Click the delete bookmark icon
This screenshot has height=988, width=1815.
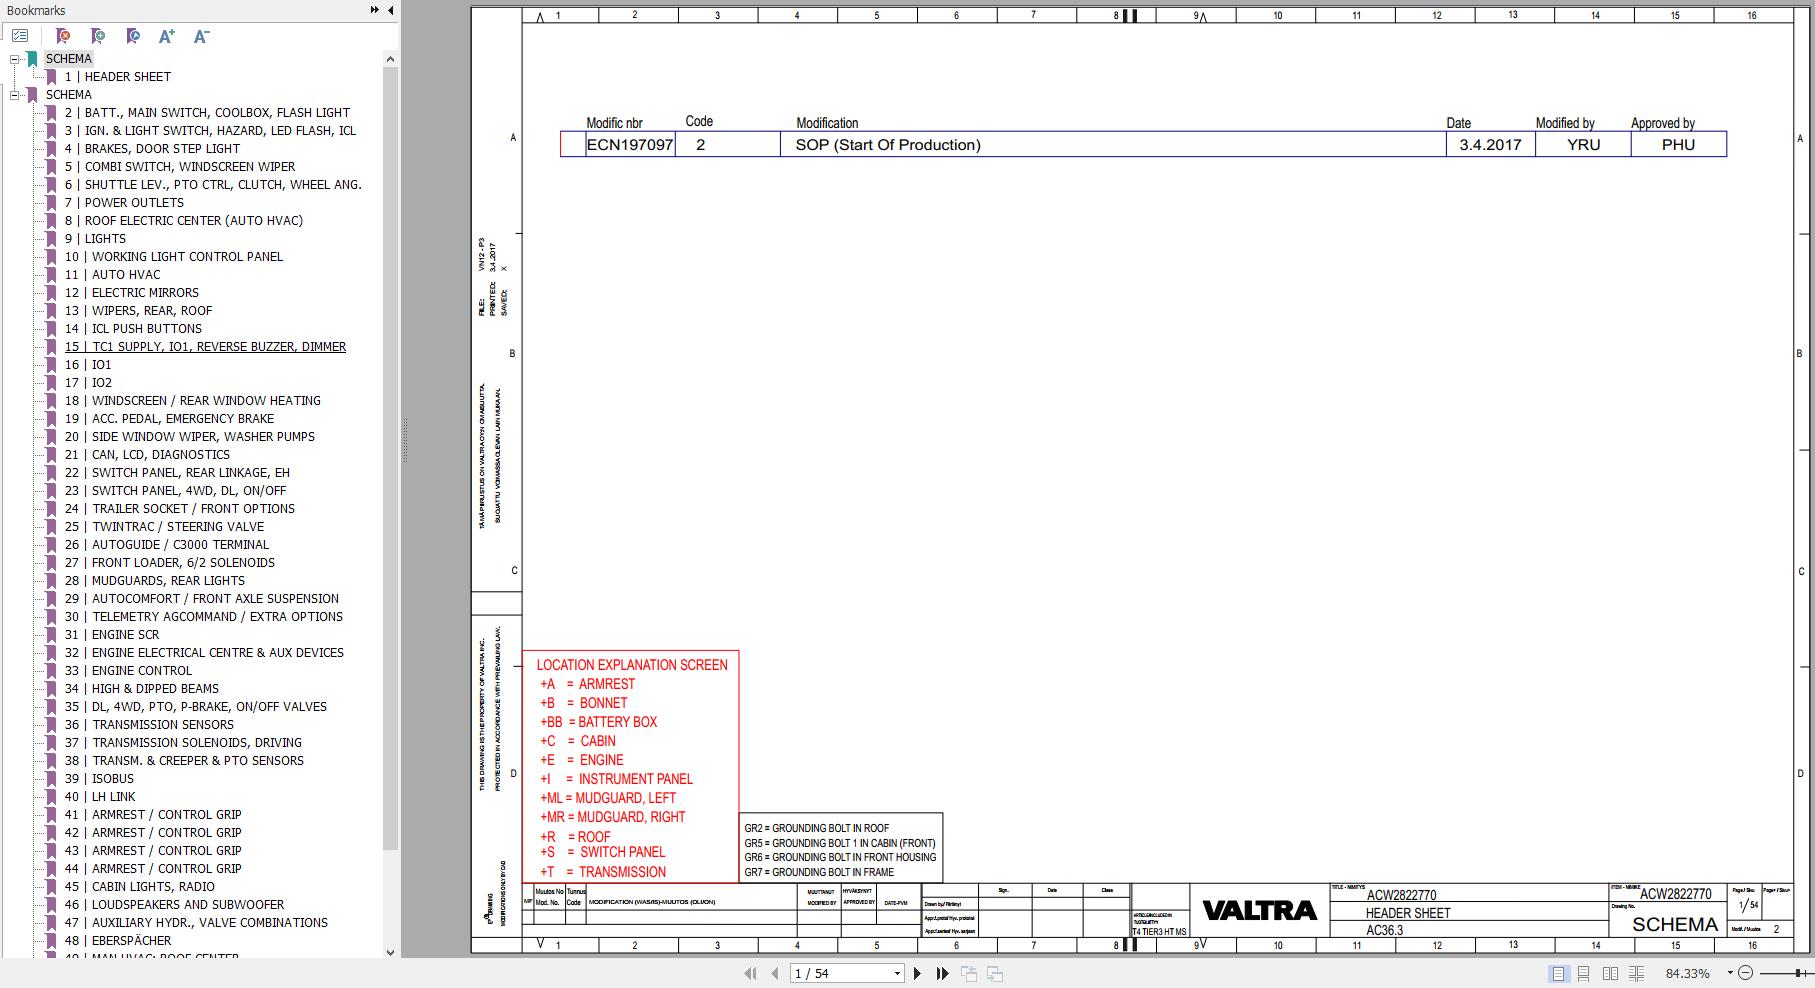click(63, 36)
